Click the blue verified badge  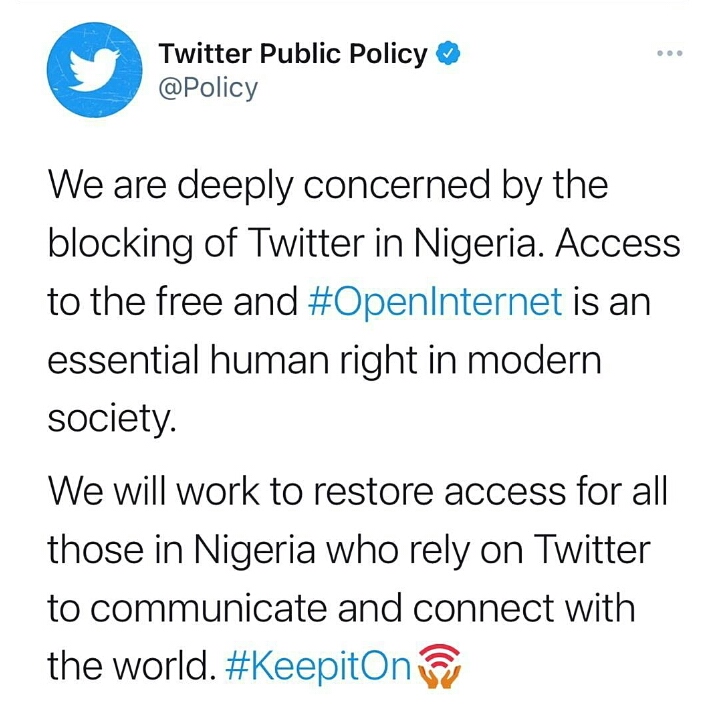[x=449, y=54]
